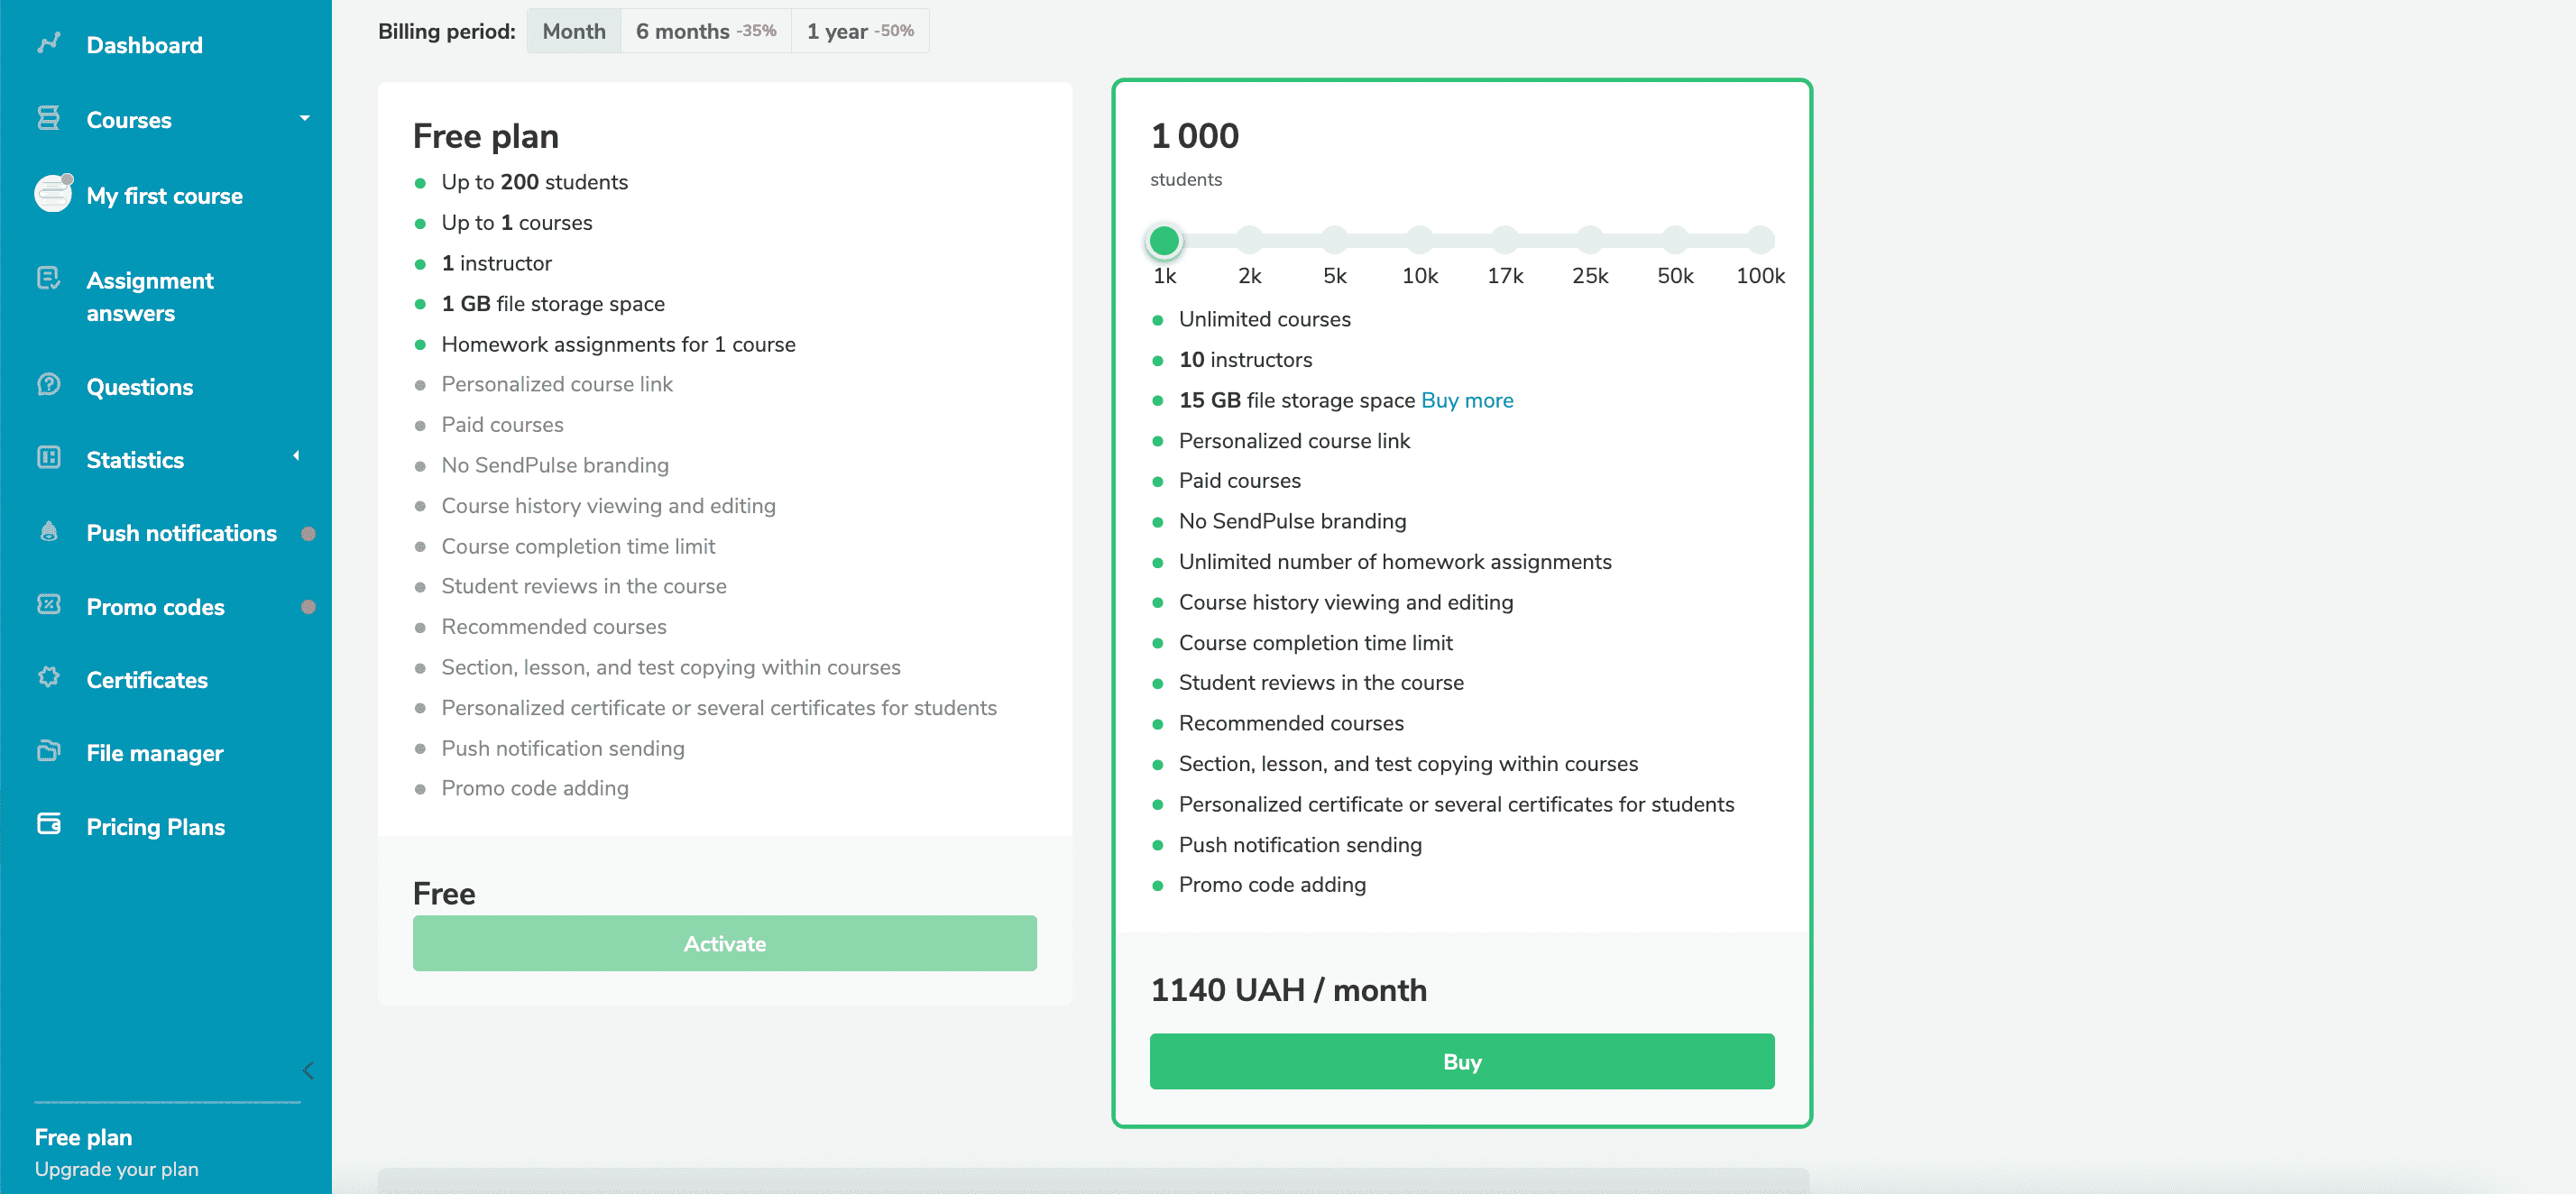Click the Buy more storage link
Image resolution: width=2576 pixels, height=1194 pixels.
click(x=1467, y=400)
